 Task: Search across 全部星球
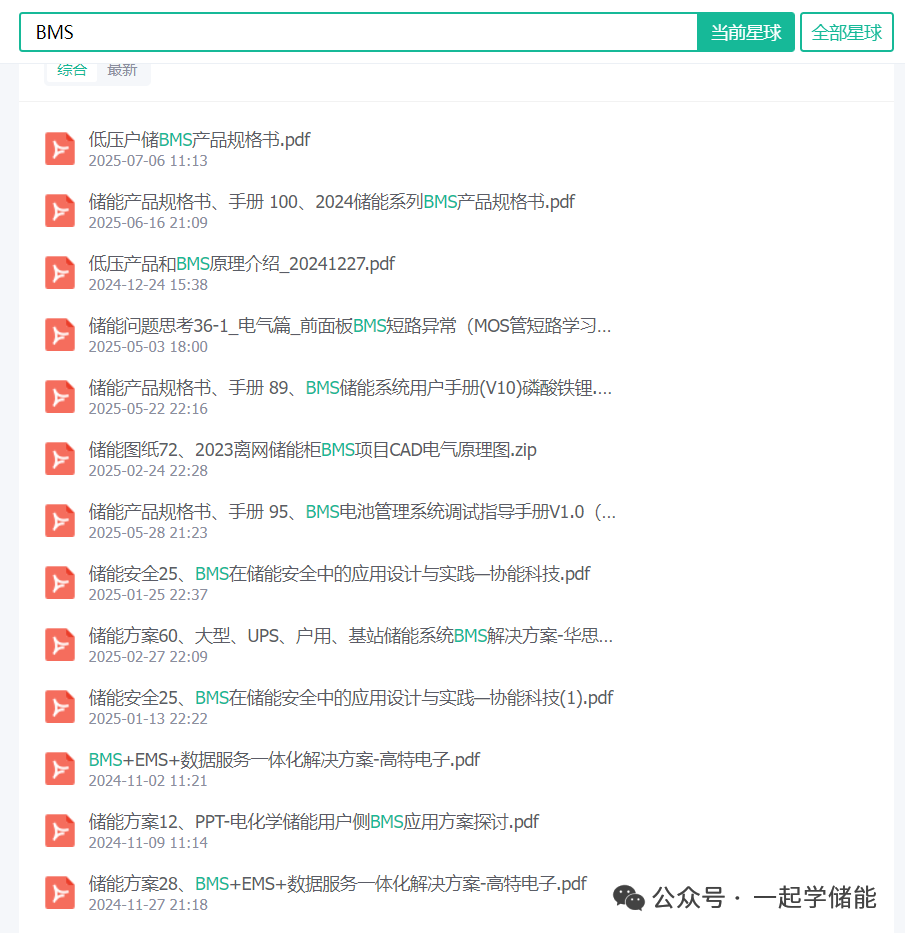847,32
